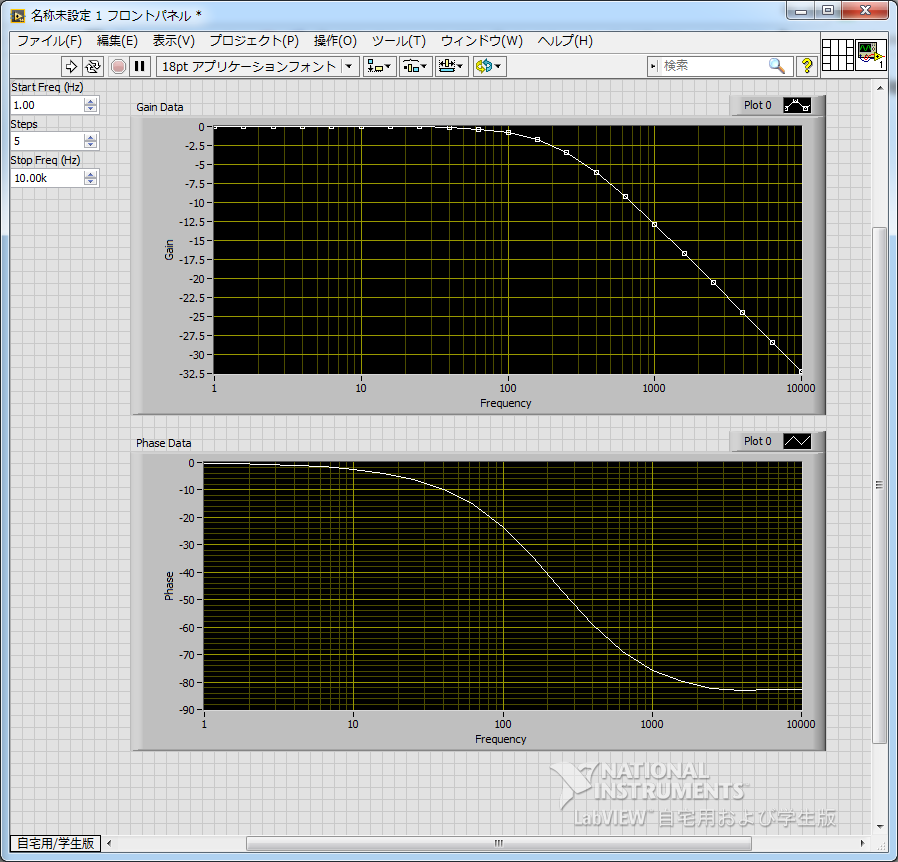
Task: Open the 18pt application font dropdown
Action: click(x=258, y=66)
